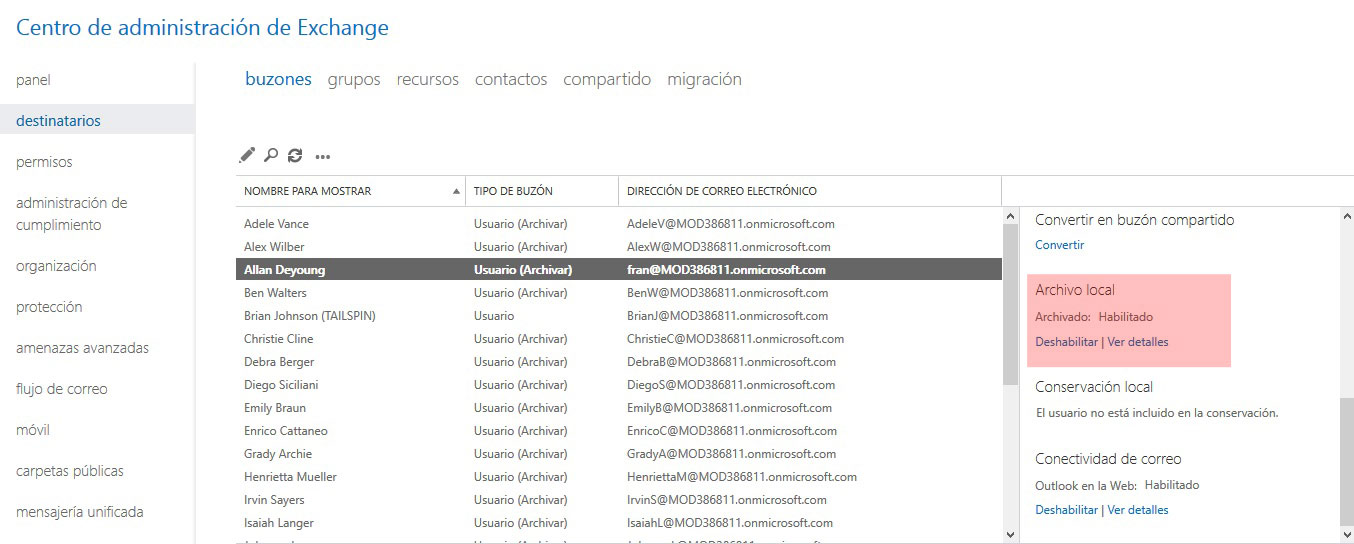The width and height of the screenshot is (1354, 544).
Task: Select the Isaiah Langer mailbox row
Action: click(618, 523)
